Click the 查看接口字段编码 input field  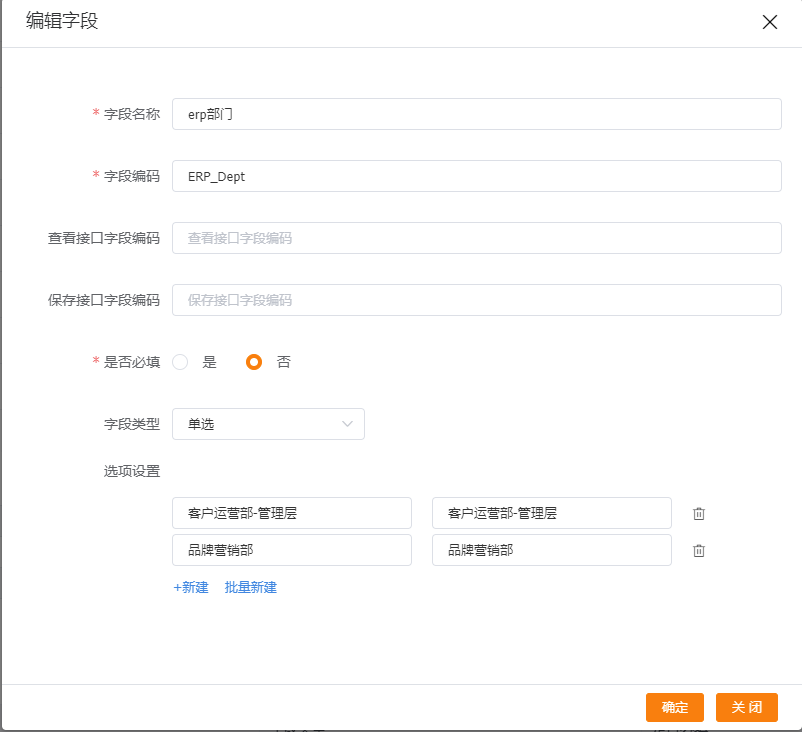coord(477,238)
